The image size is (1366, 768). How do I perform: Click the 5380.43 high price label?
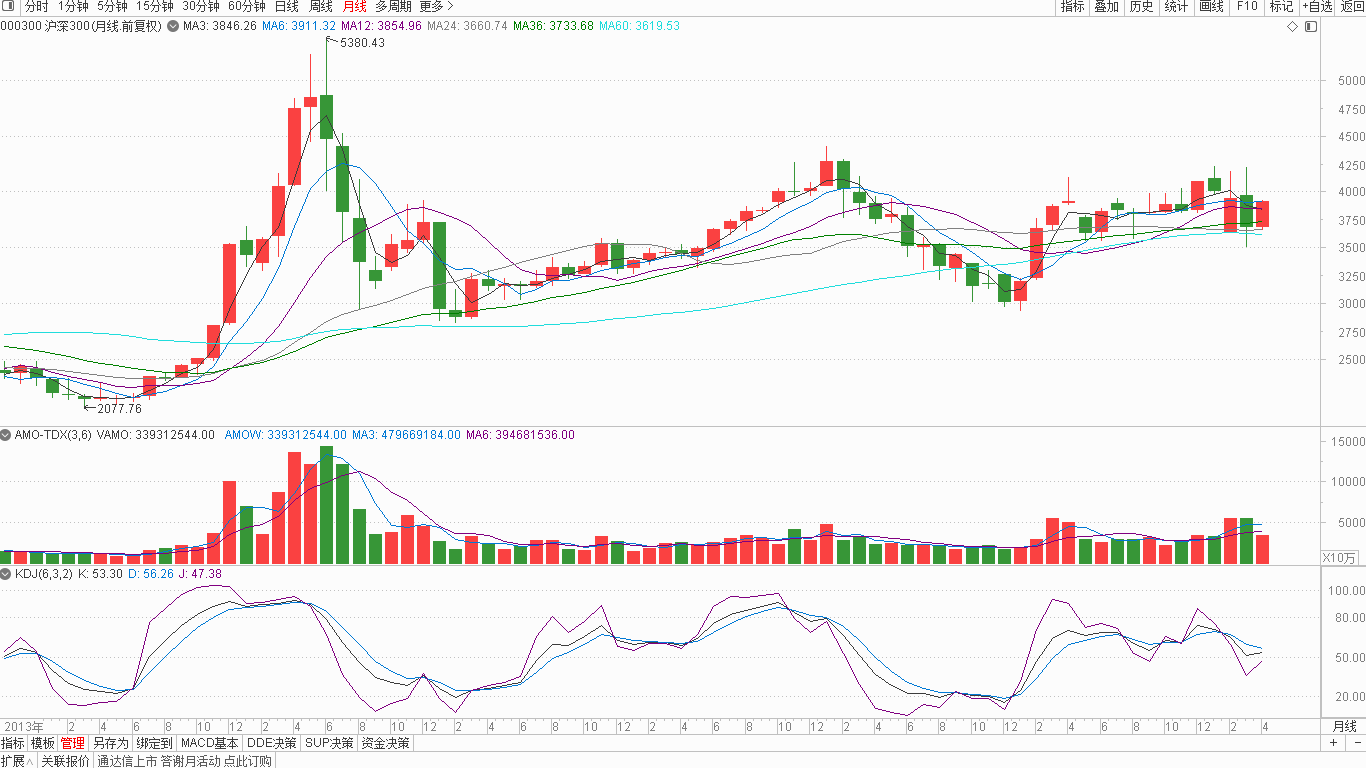pos(362,43)
